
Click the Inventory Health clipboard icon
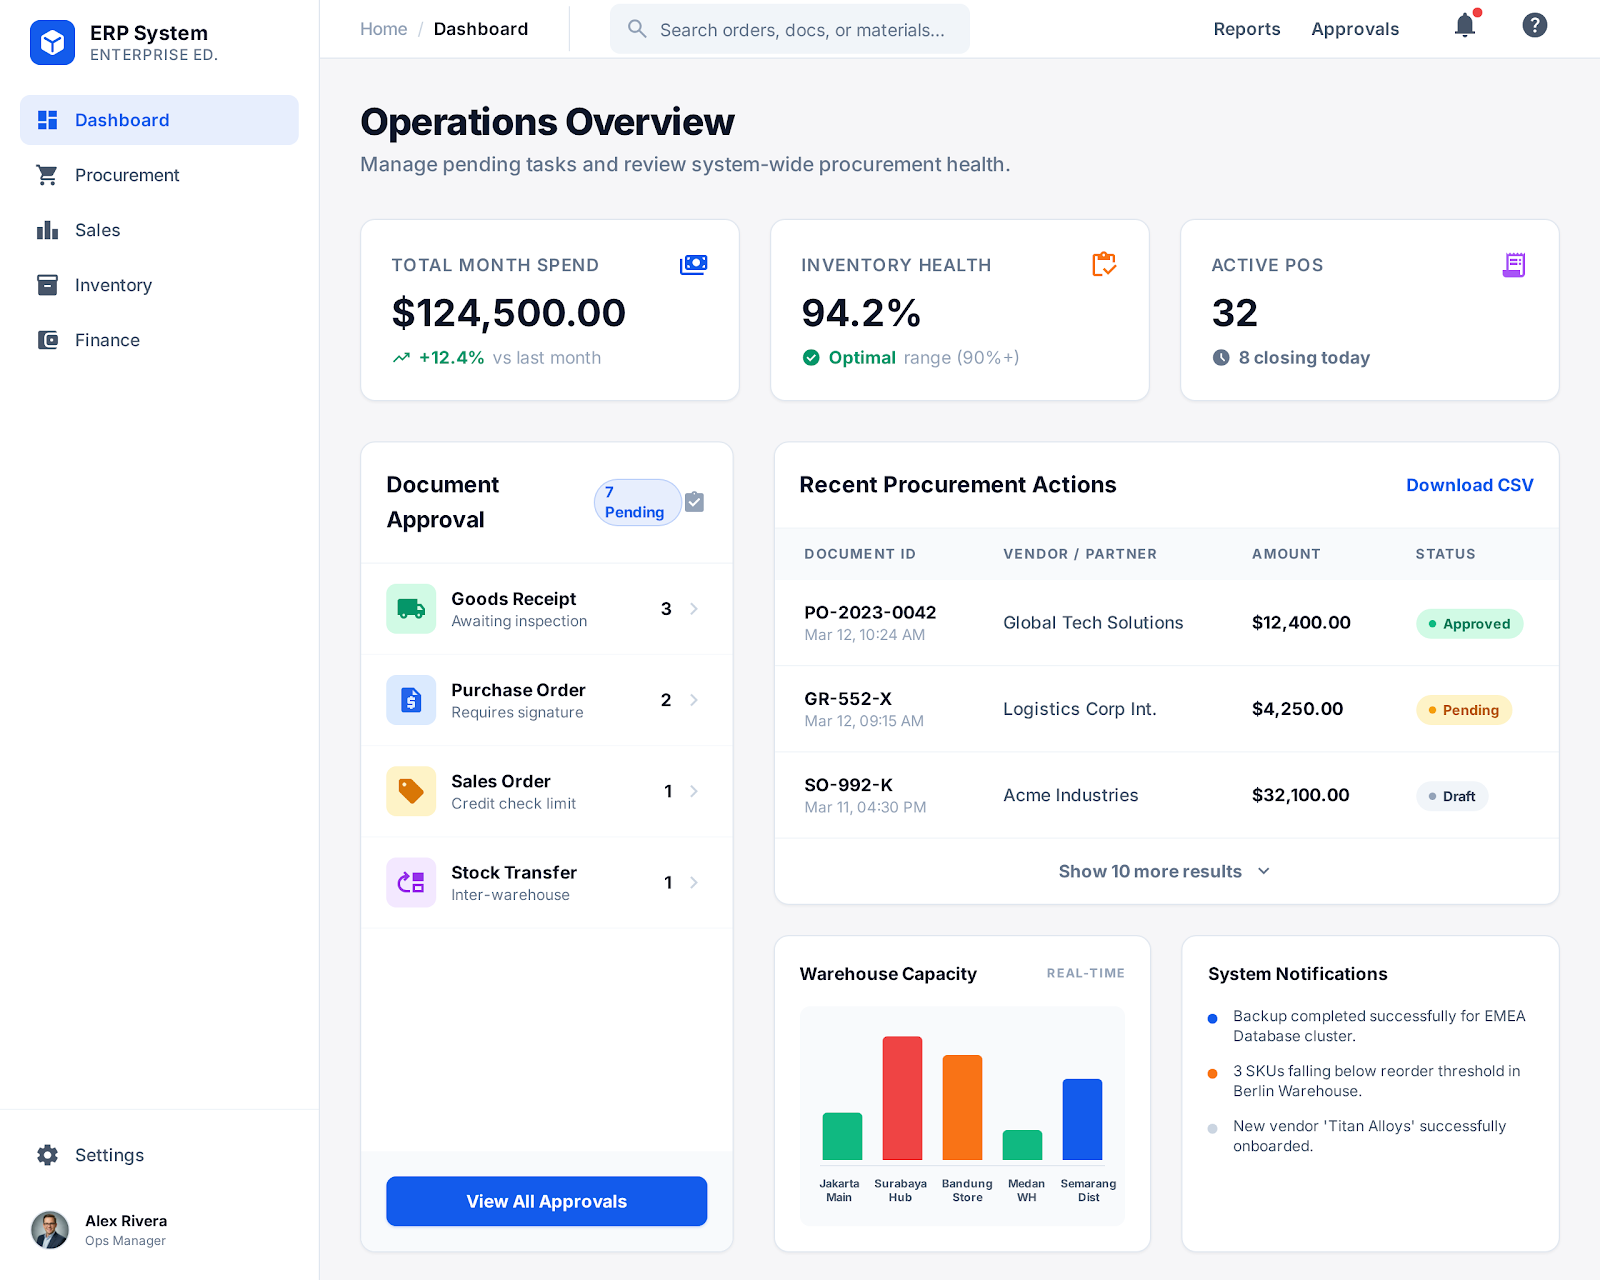pos(1103,265)
